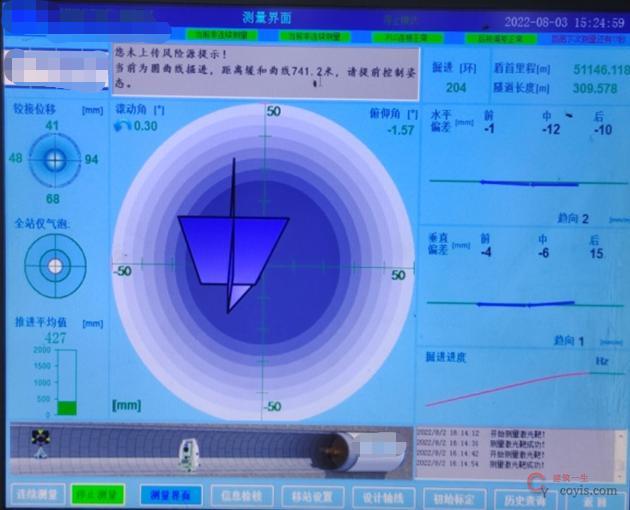This screenshot has width=630, height=510.
Task: Open the 设计轴线 page
Action: [x=384, y=498]
